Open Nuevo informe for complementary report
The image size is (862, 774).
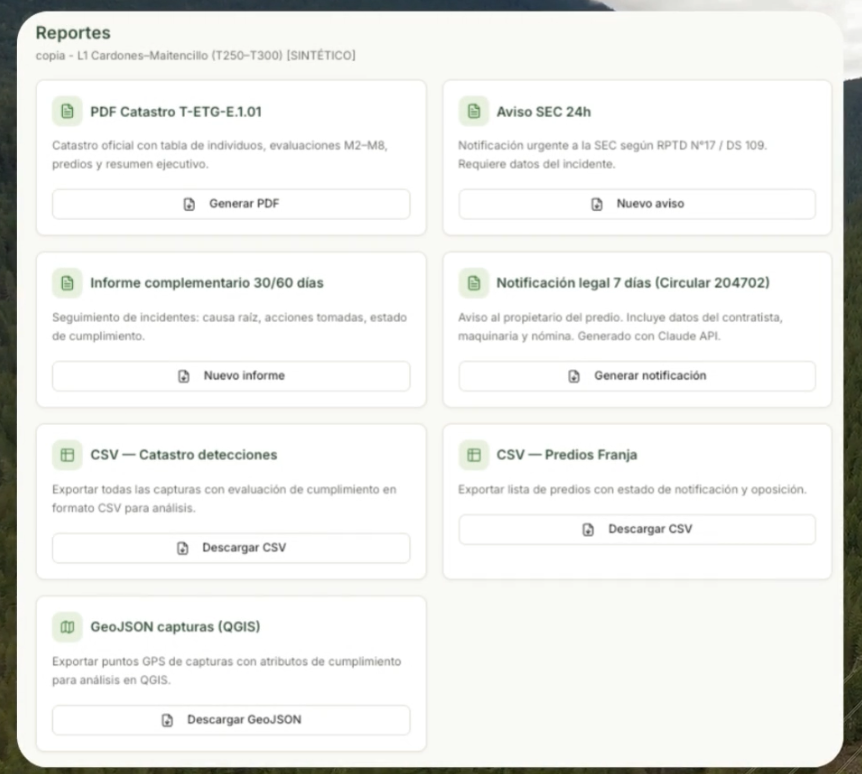click(231, 376)
